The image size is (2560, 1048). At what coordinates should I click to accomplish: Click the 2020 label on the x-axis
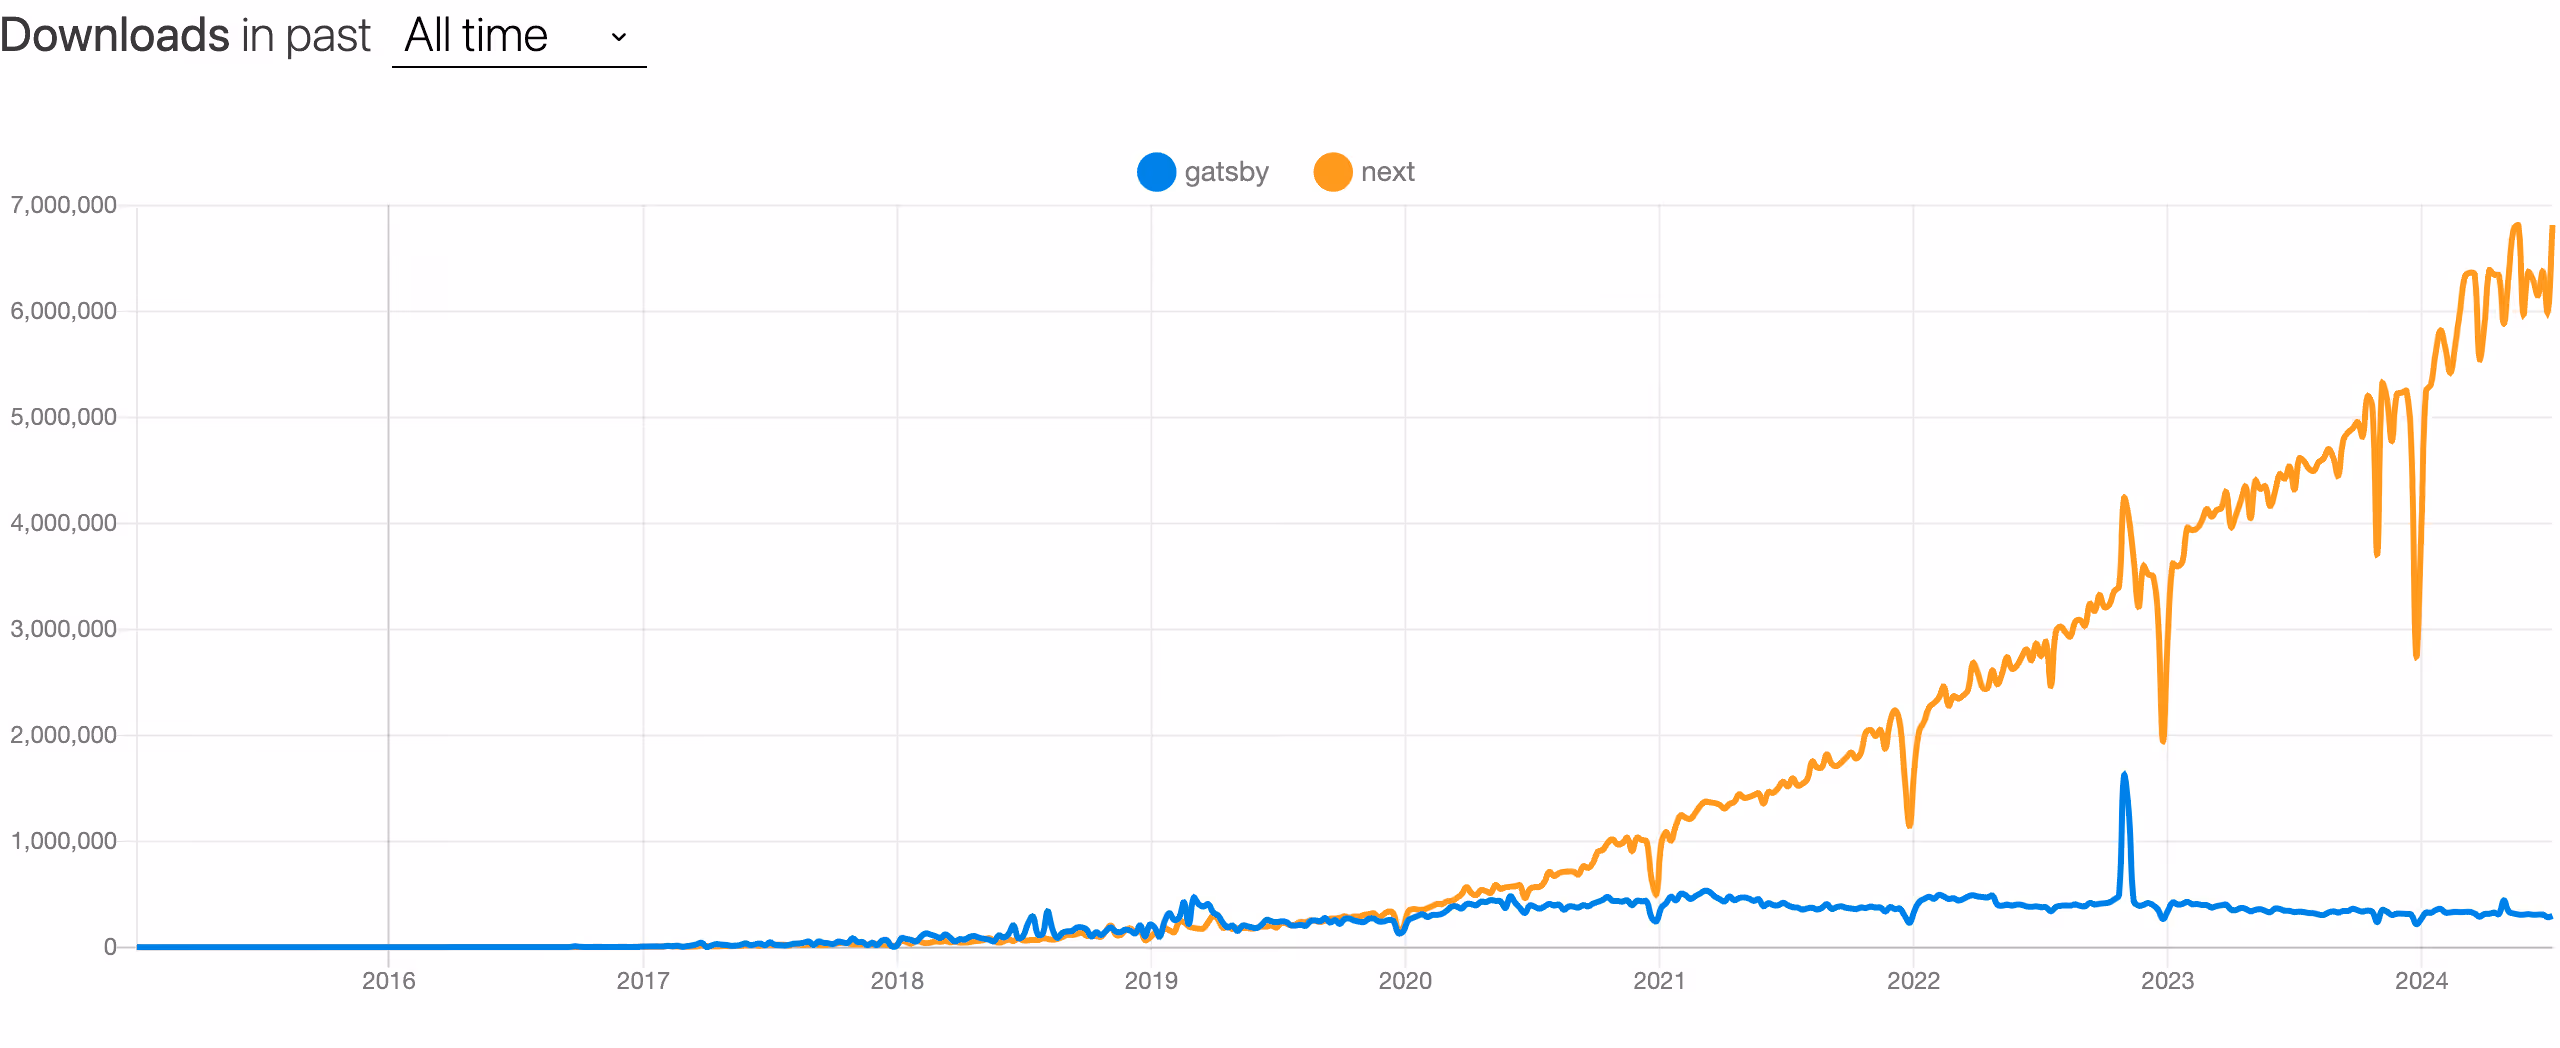[x=1405, y=983]
